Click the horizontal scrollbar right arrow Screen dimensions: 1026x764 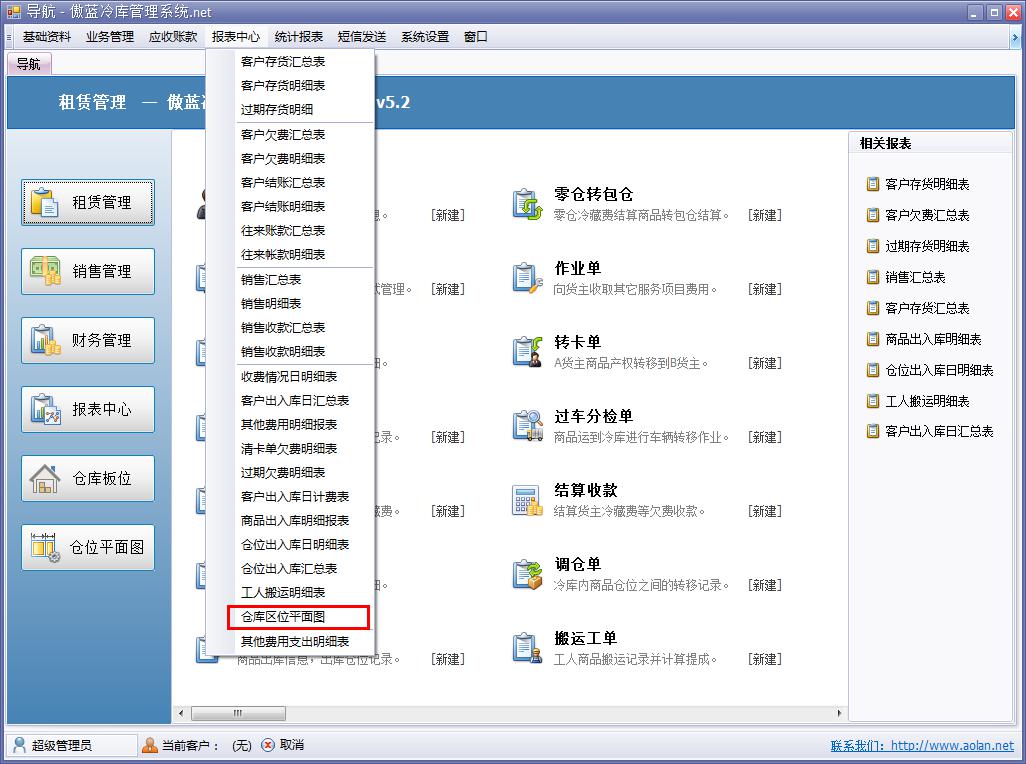pyautogui.click(x=838, y=714)
